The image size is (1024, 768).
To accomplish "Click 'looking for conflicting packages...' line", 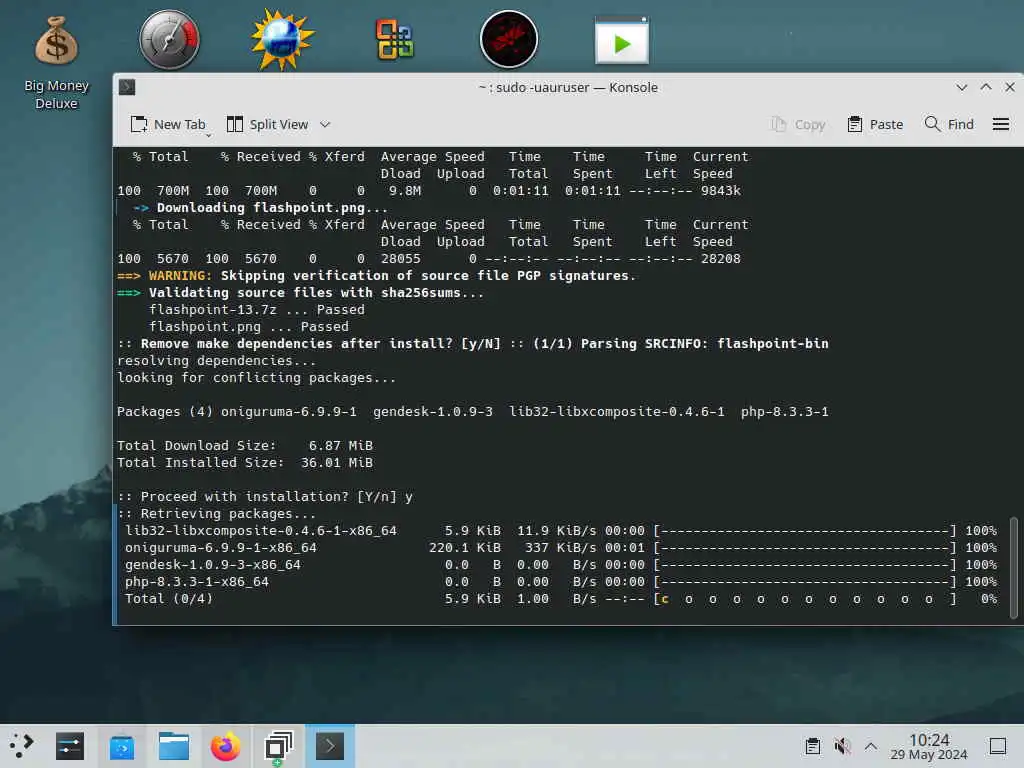I will click(x=257, y=377).
